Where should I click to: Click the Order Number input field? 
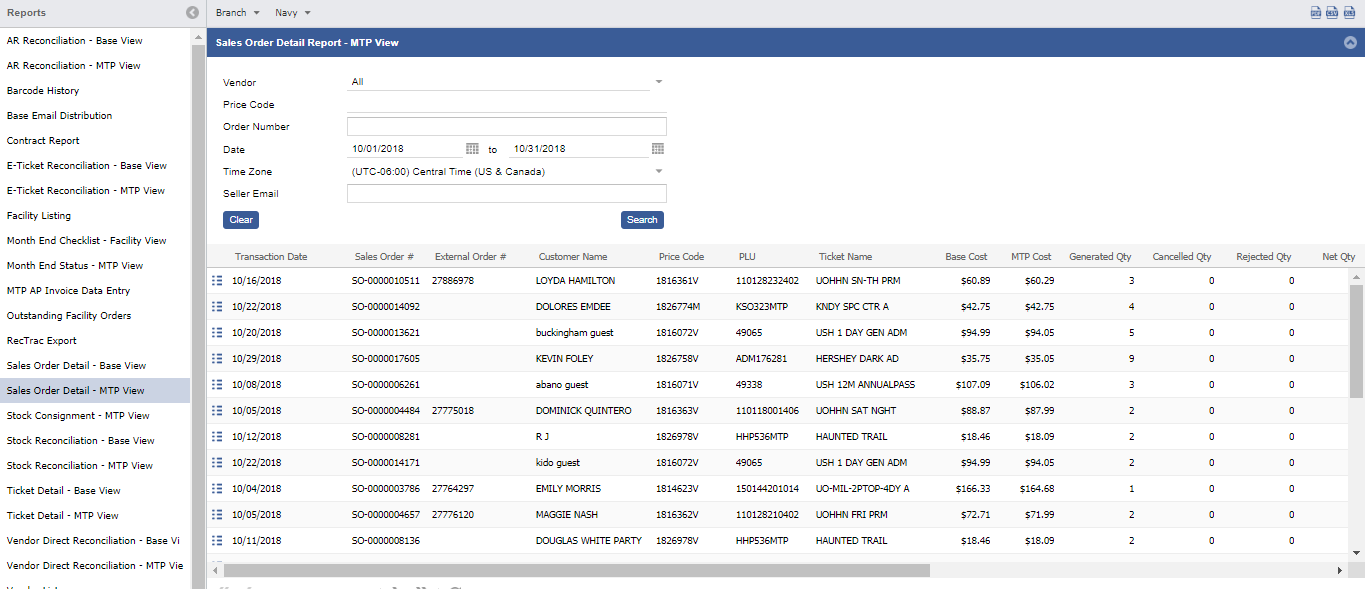[x=506, y=127]
